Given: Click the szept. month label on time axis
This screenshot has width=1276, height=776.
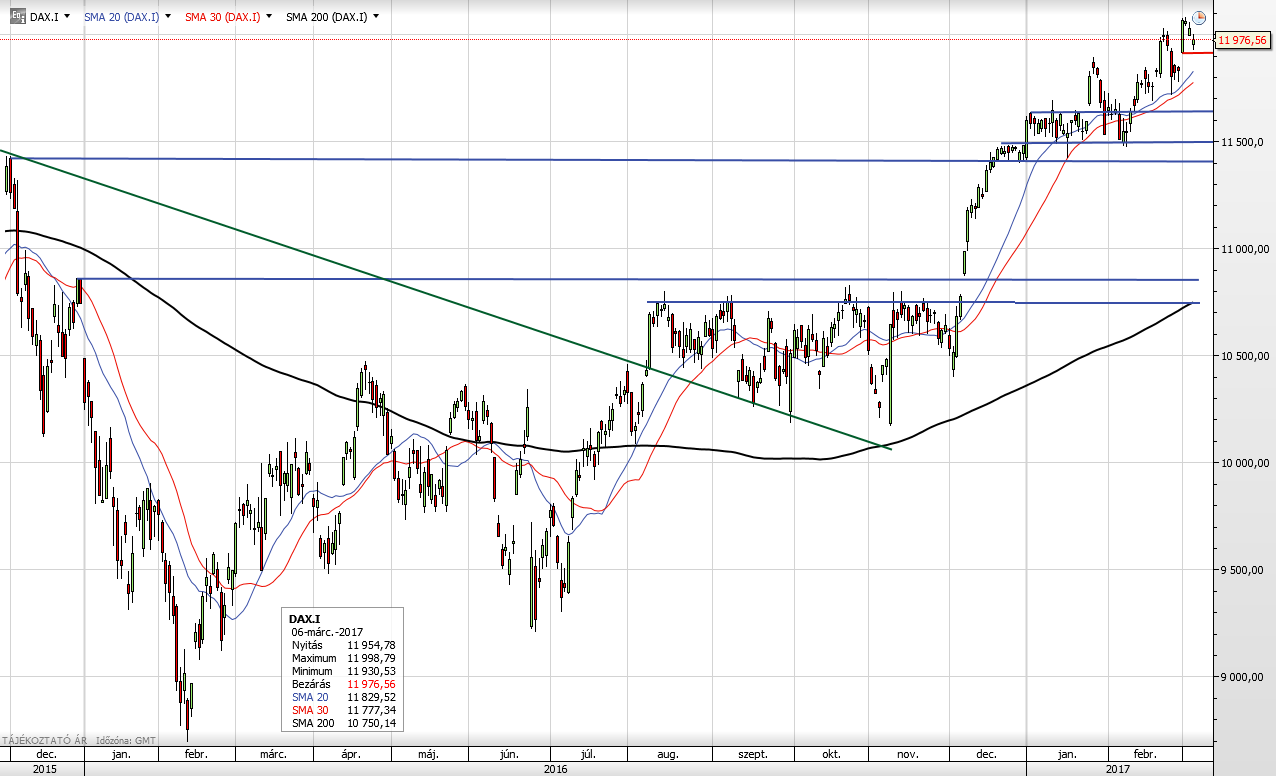Looking at the screenshot, I should (752, 754).
